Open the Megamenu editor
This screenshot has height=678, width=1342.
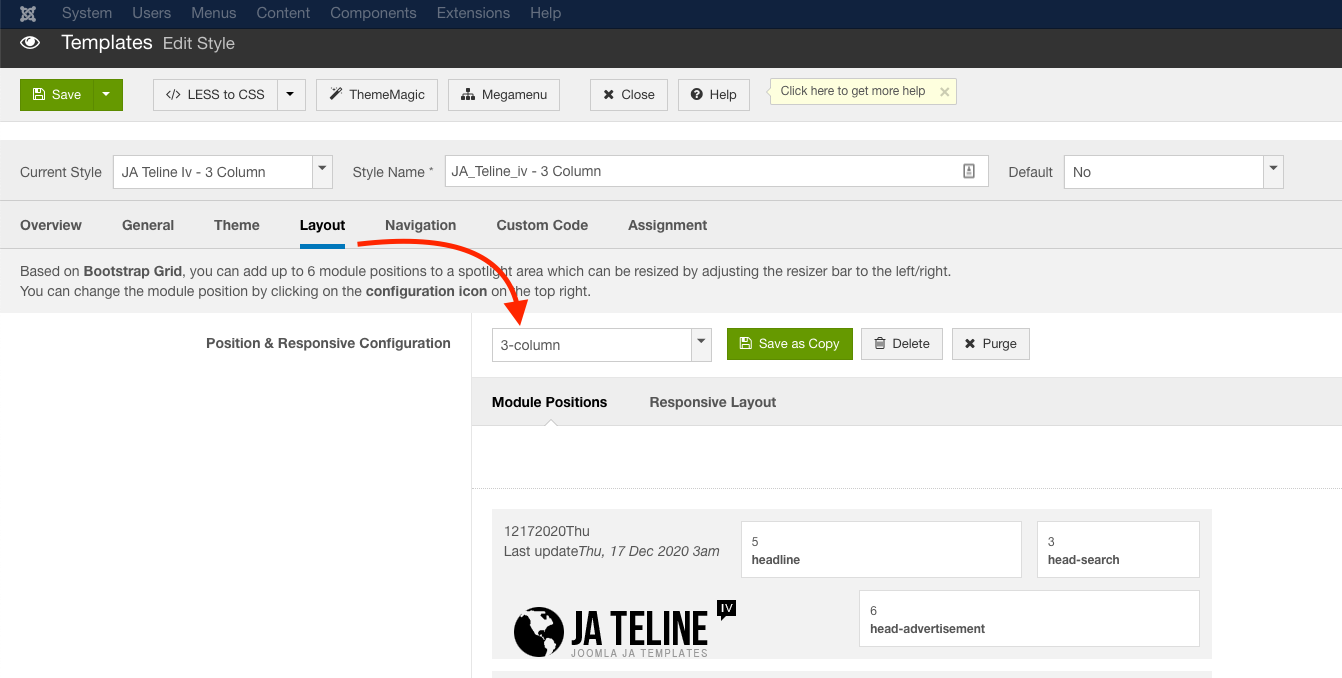pyautogui.click(x=503, y=95)
